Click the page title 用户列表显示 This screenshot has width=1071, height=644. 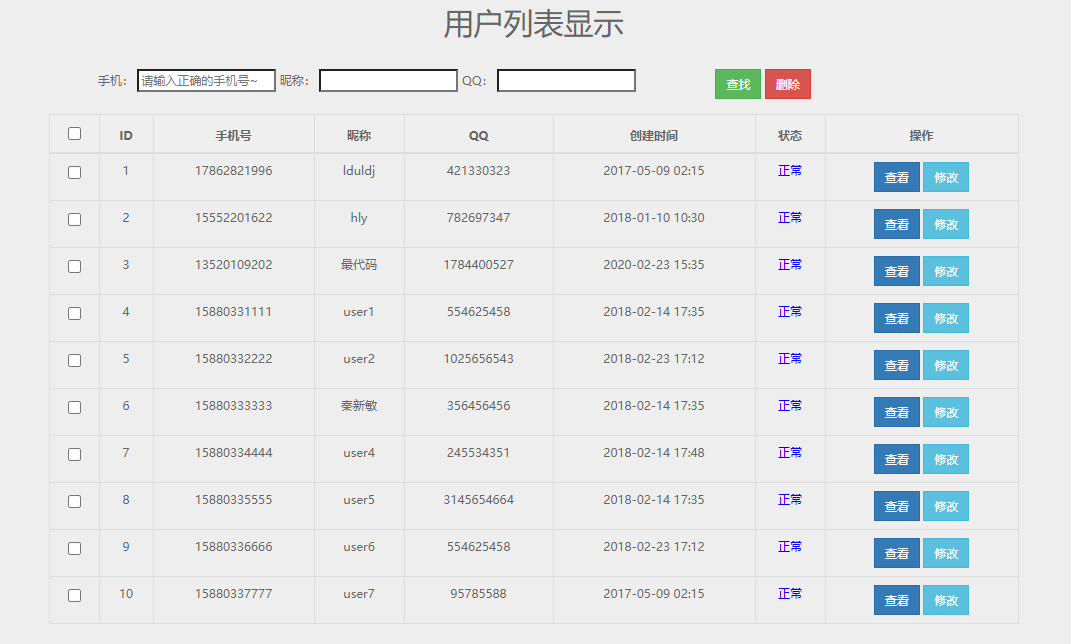tap(533, 24)
